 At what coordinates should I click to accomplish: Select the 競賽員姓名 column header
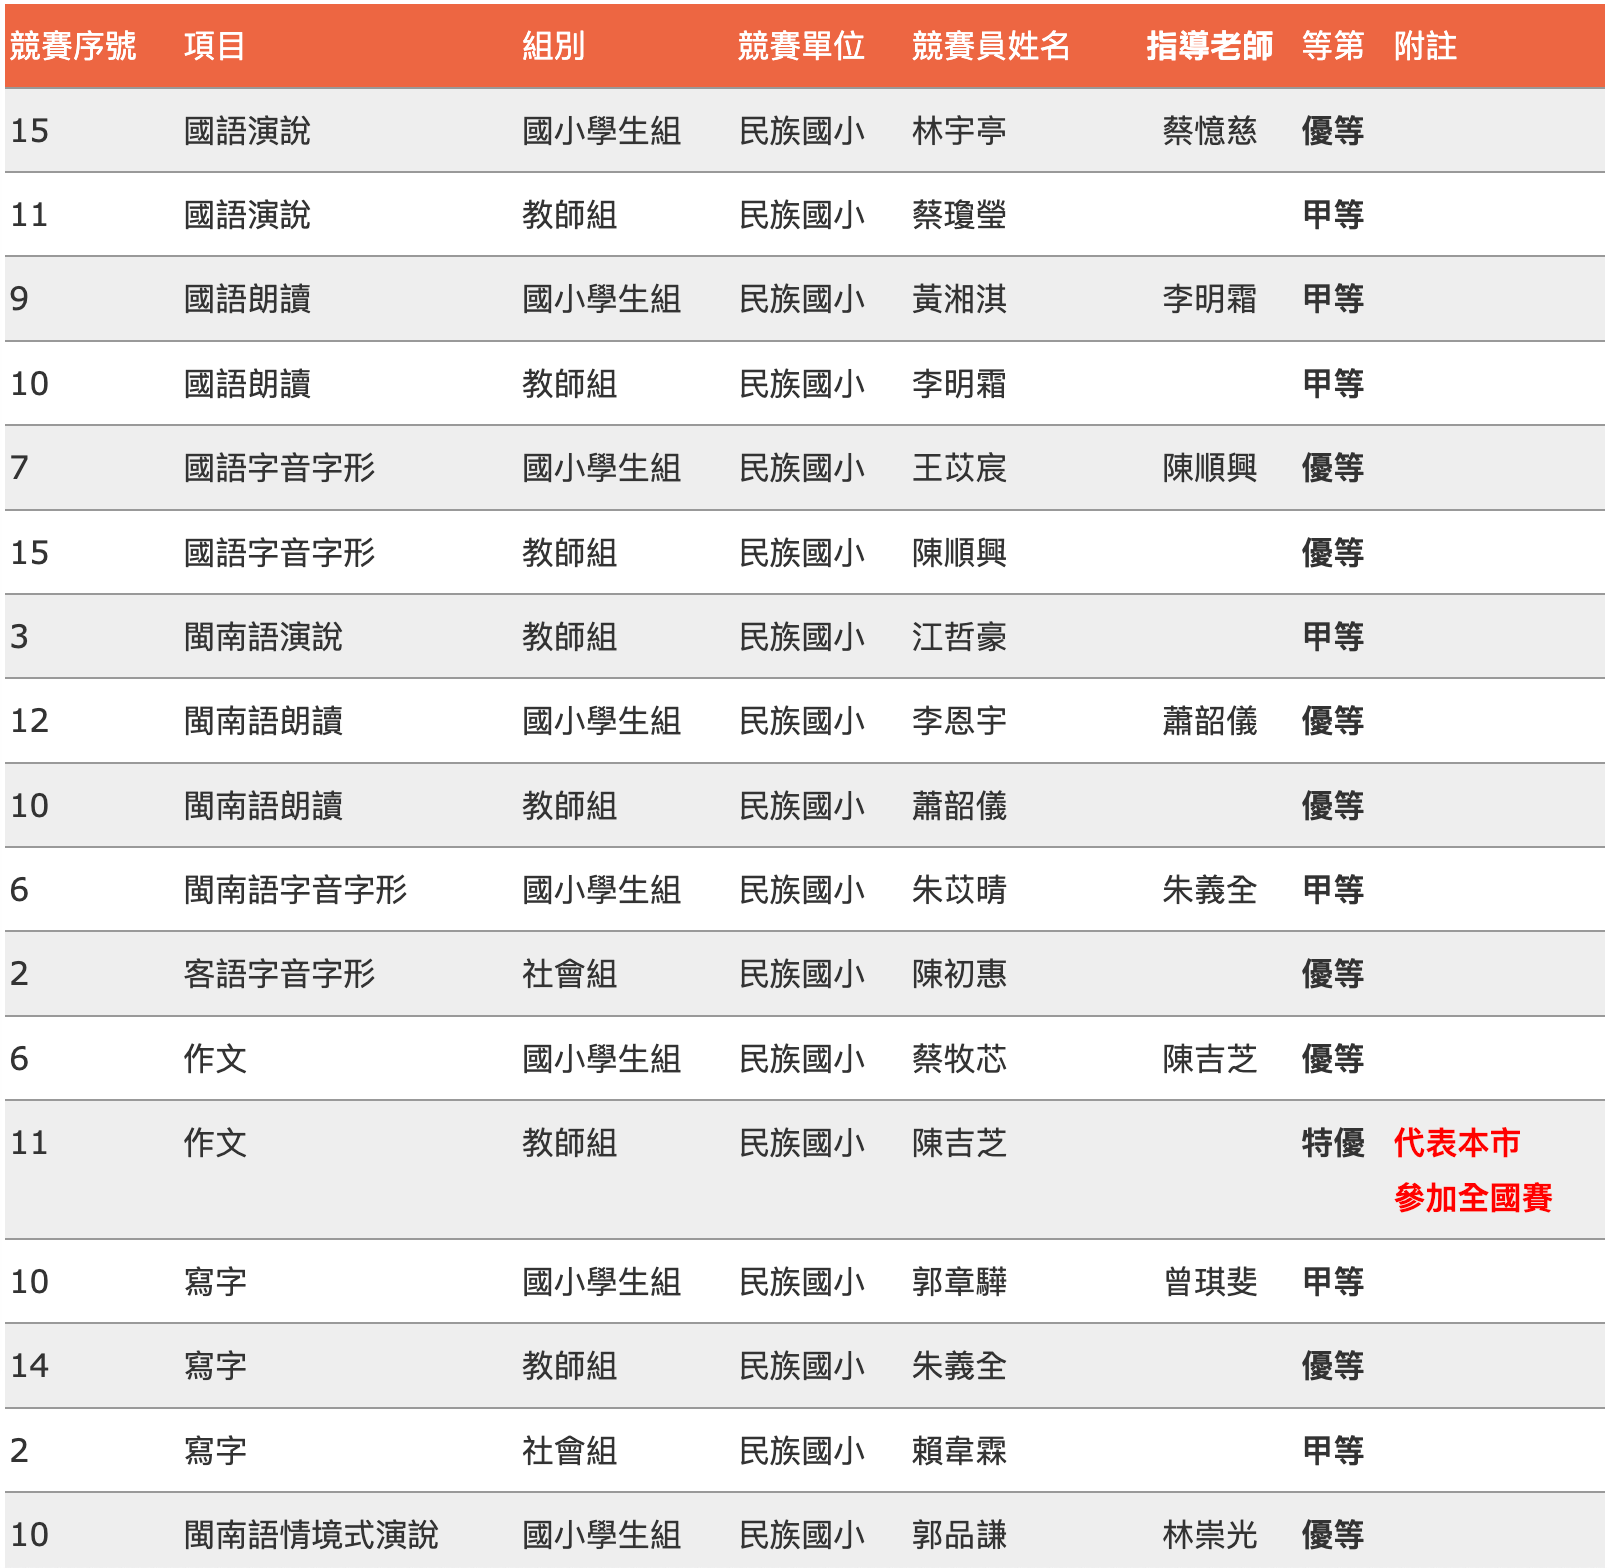coord(990,46)
